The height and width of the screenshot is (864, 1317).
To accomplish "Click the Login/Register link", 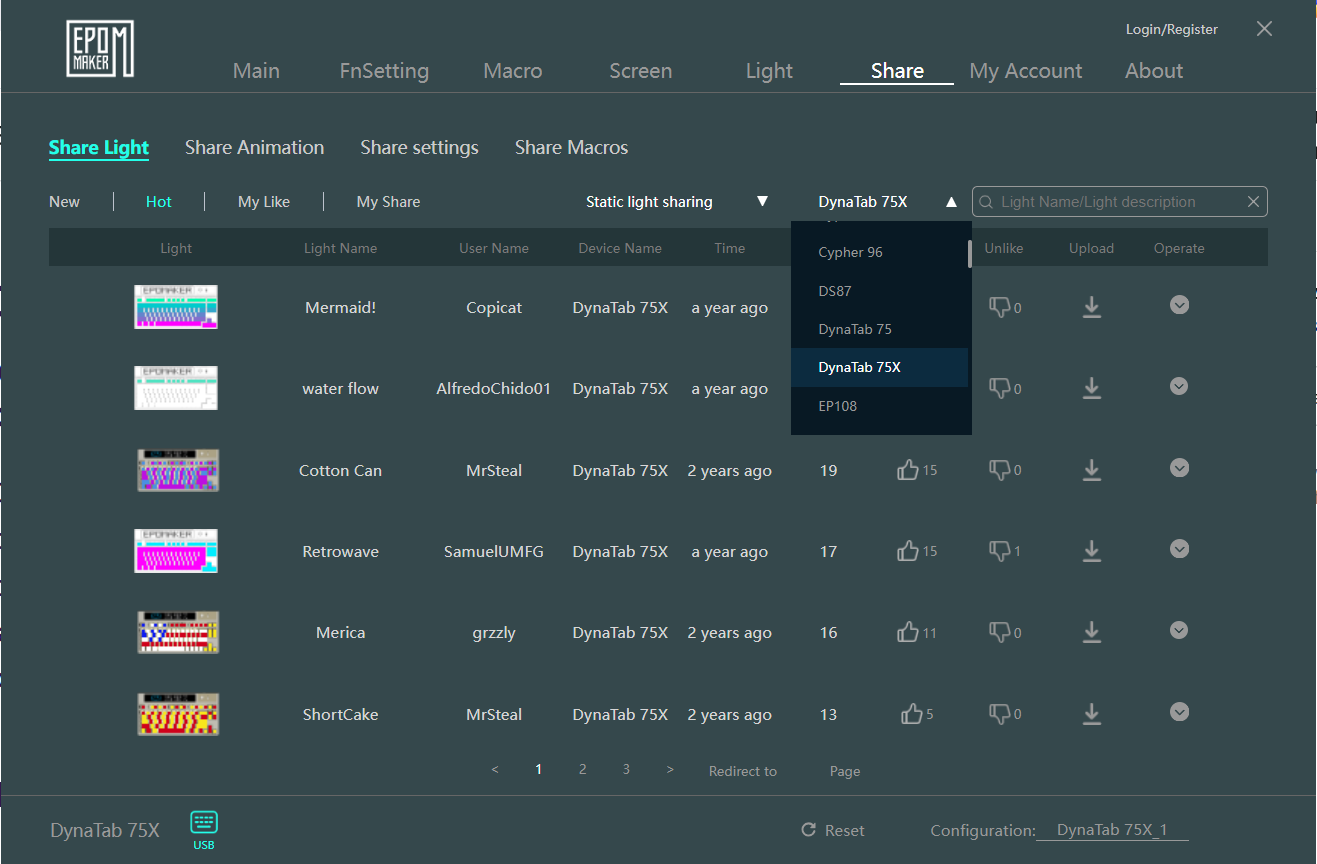I will click(1171, 29).
